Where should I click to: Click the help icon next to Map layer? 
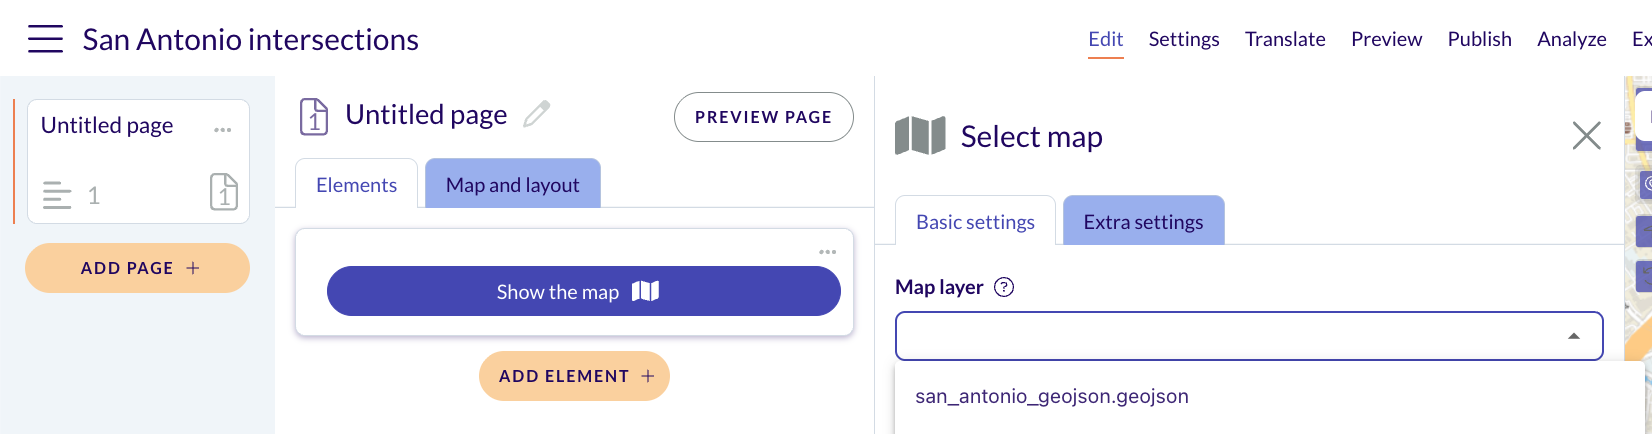(1004, 288)
